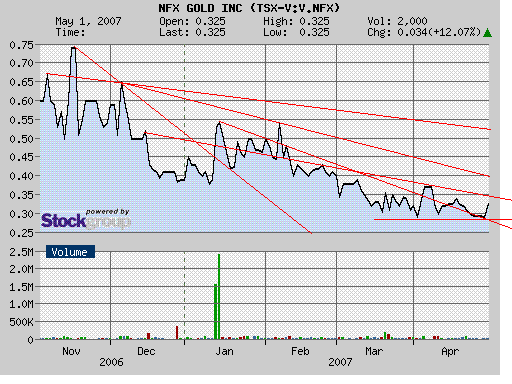Screen dimensions: 512x384
Task: Click the Low: 0.325 value
Action: tap(296, 32)
